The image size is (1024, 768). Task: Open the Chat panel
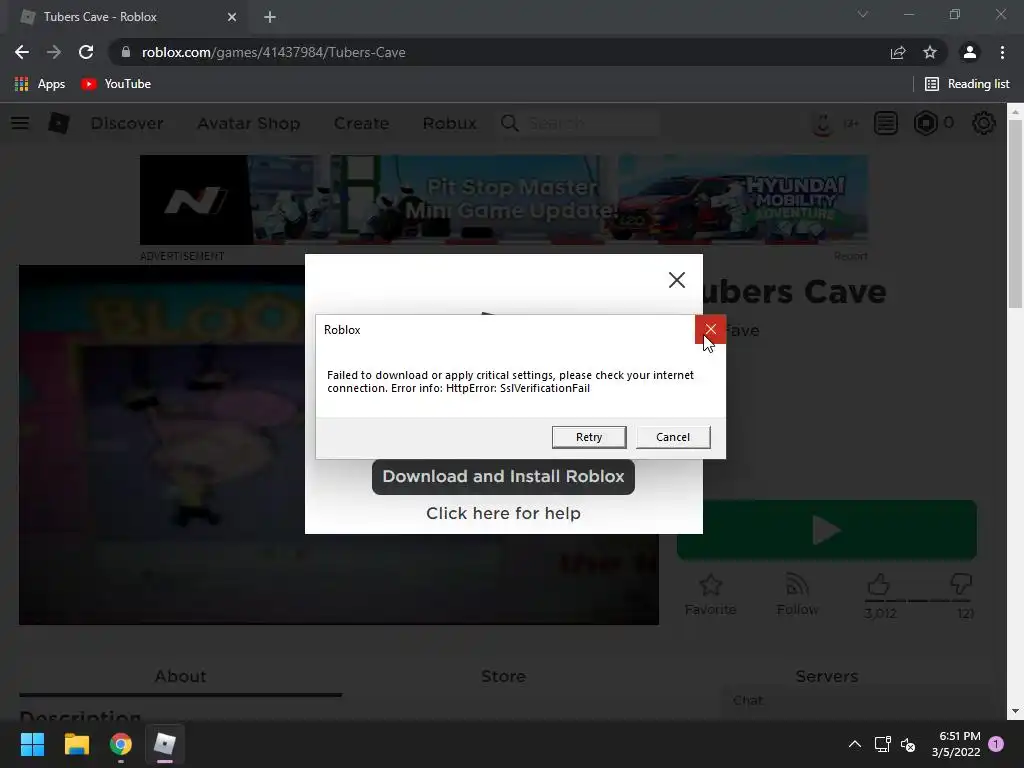point(856,701)
